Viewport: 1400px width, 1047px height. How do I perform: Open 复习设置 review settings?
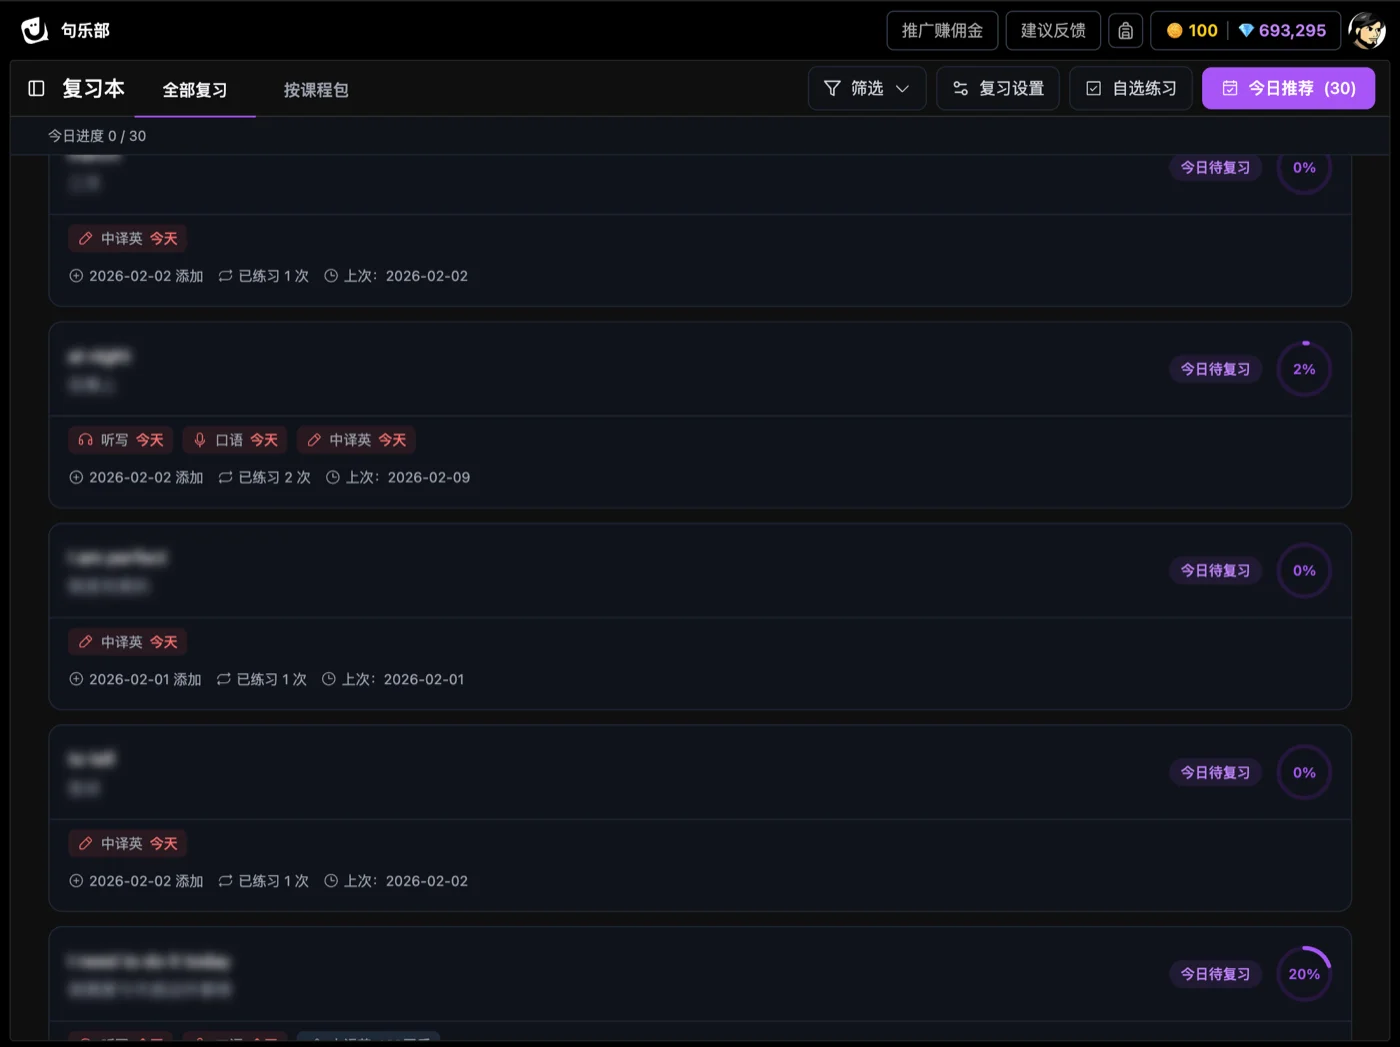997,89
